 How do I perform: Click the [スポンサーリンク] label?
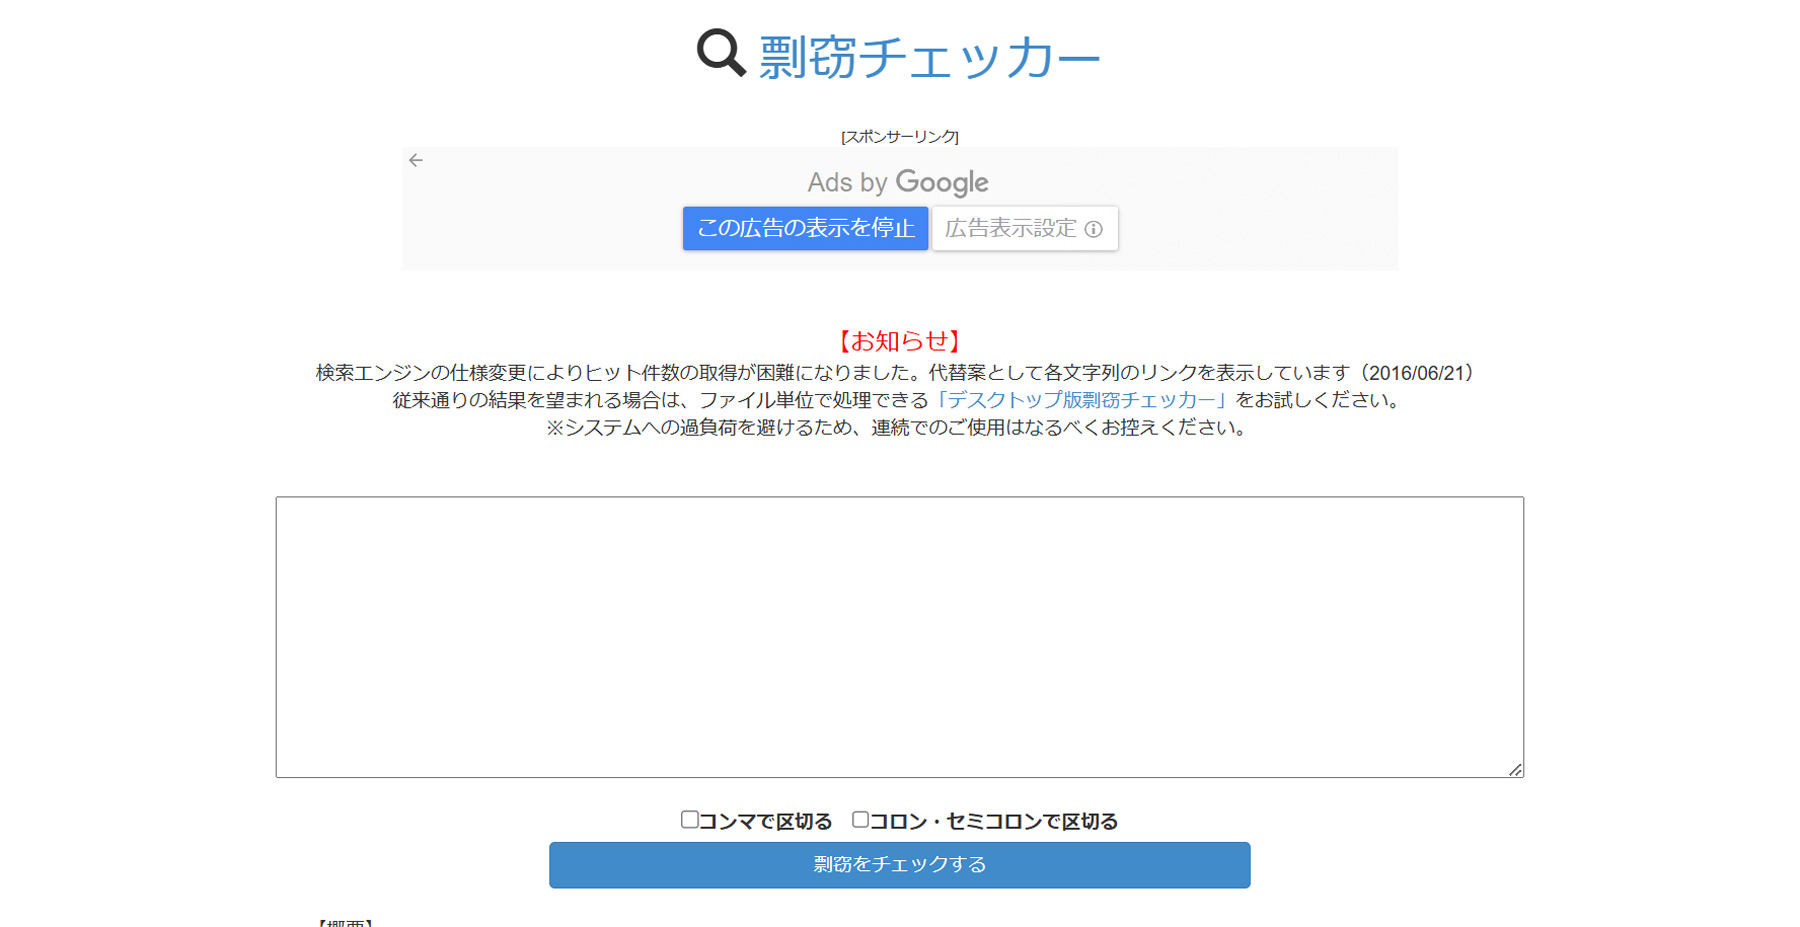pyautogui.click(x=900, y=136)
